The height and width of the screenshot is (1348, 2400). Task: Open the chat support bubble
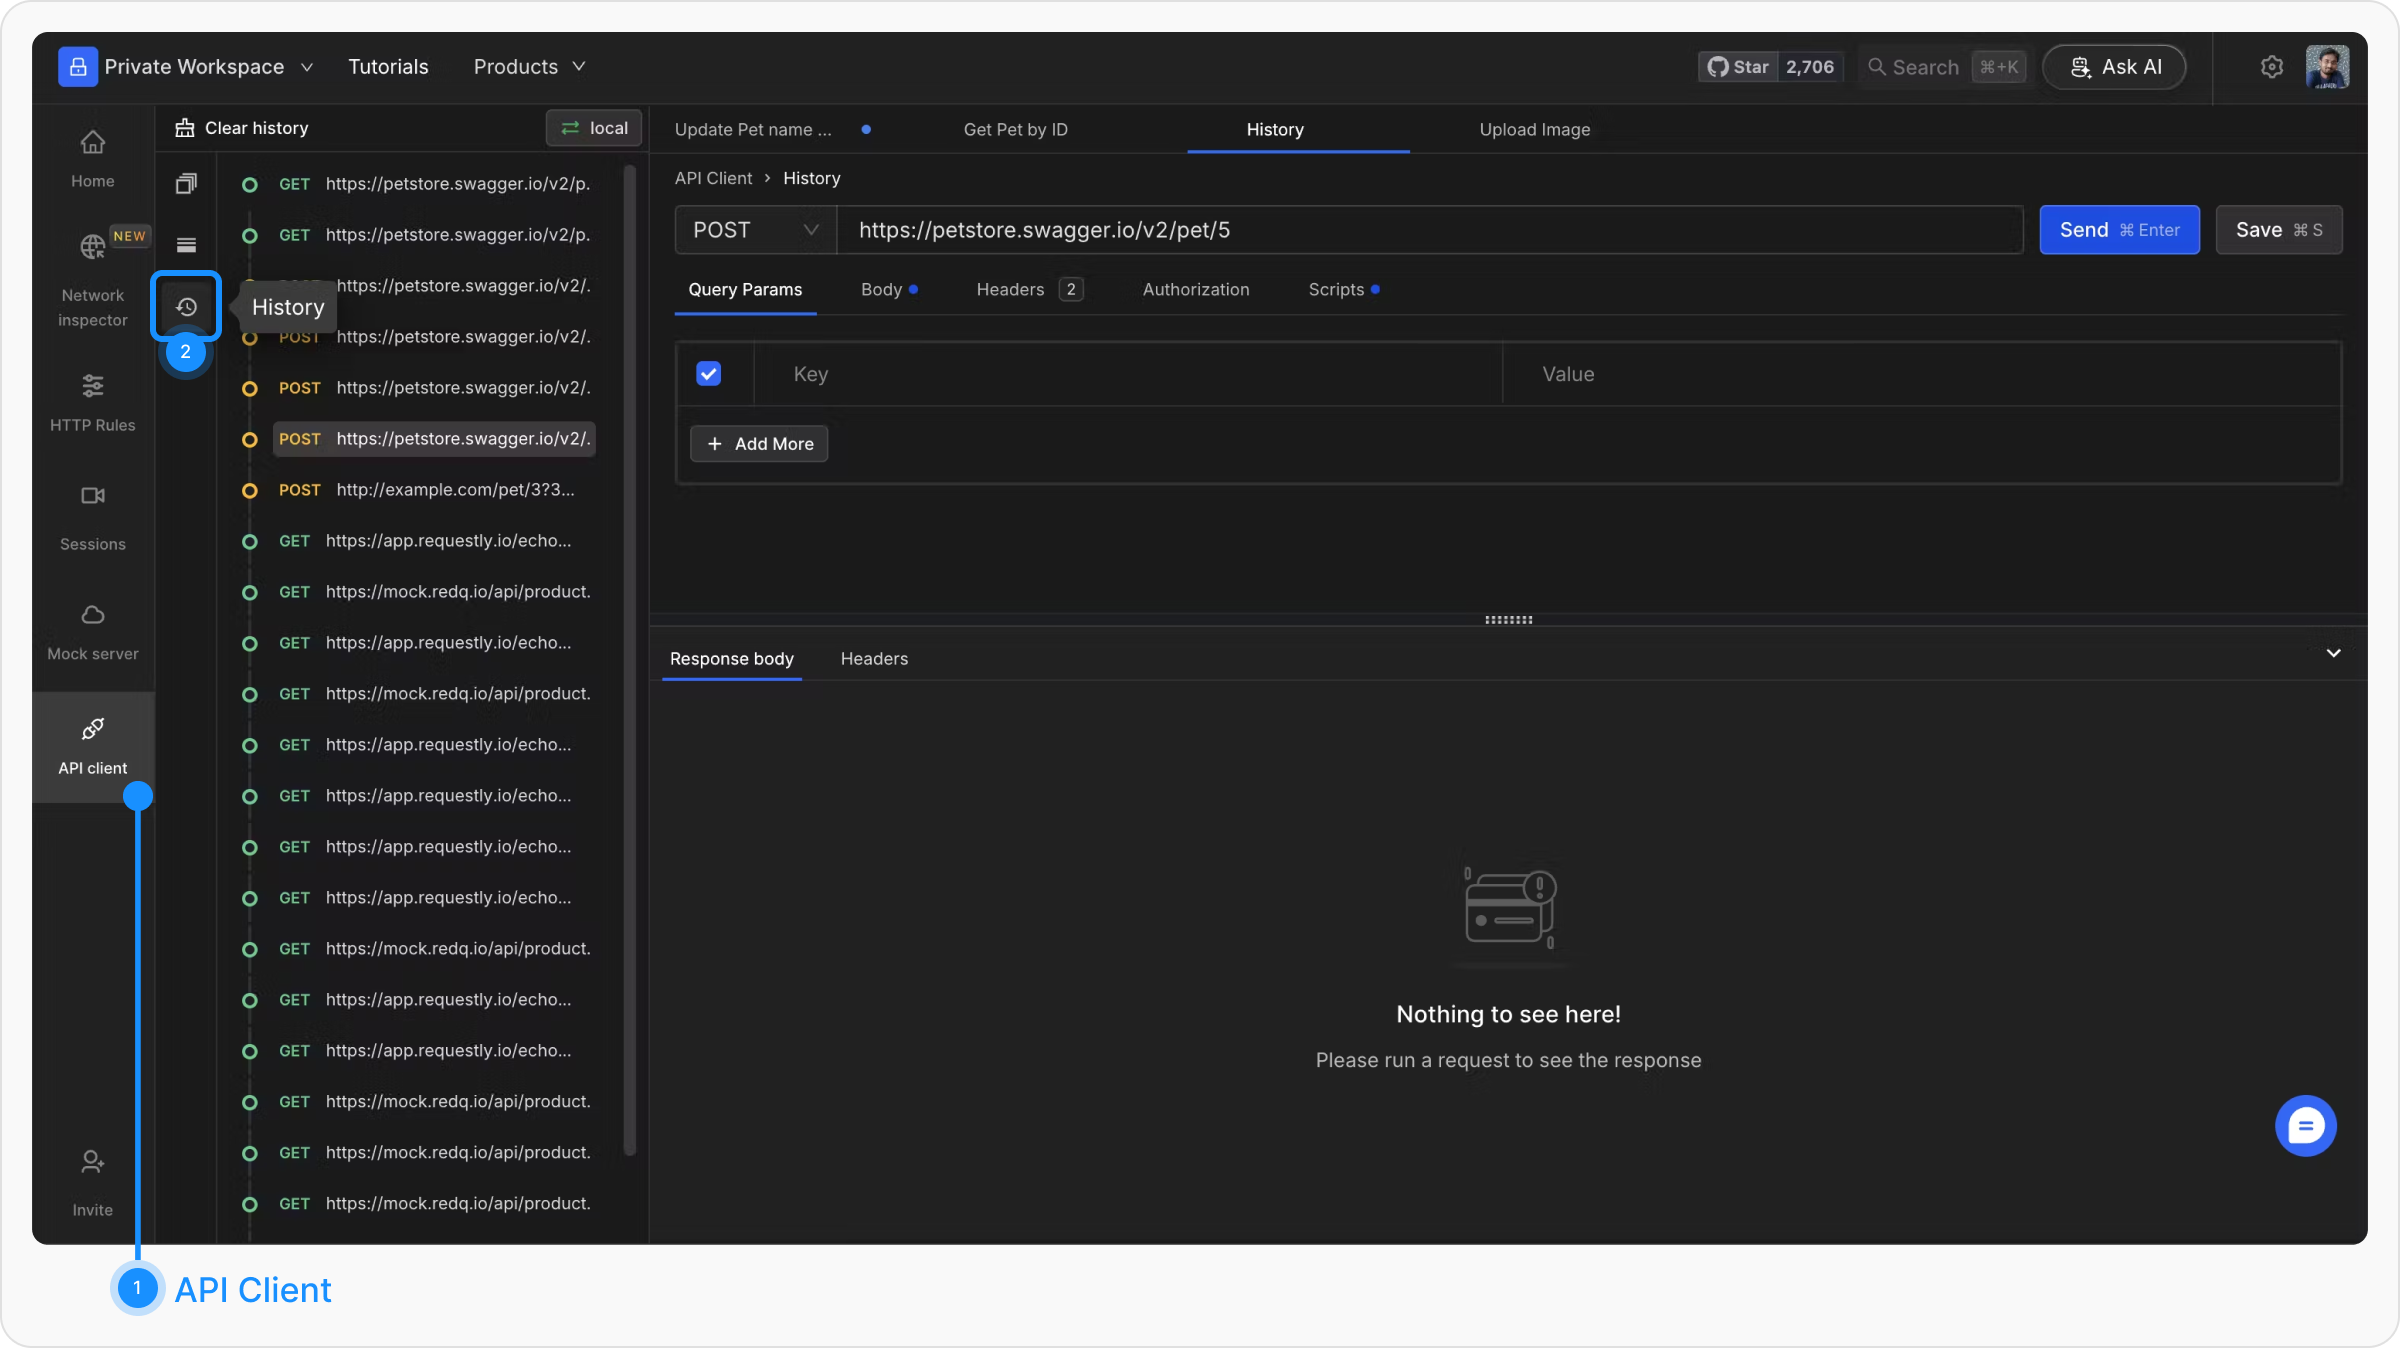2305,1126
